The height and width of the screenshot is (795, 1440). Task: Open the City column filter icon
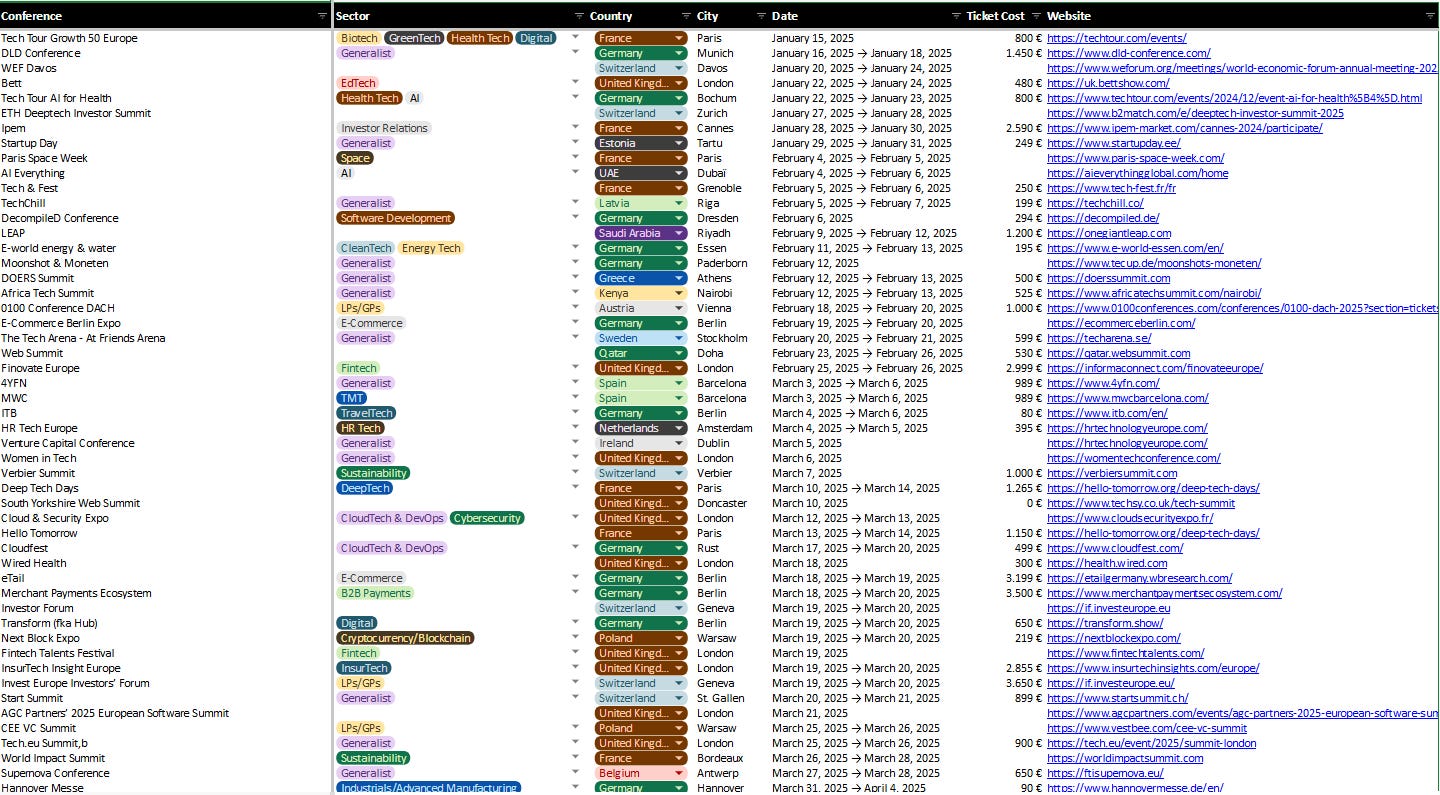761,16
